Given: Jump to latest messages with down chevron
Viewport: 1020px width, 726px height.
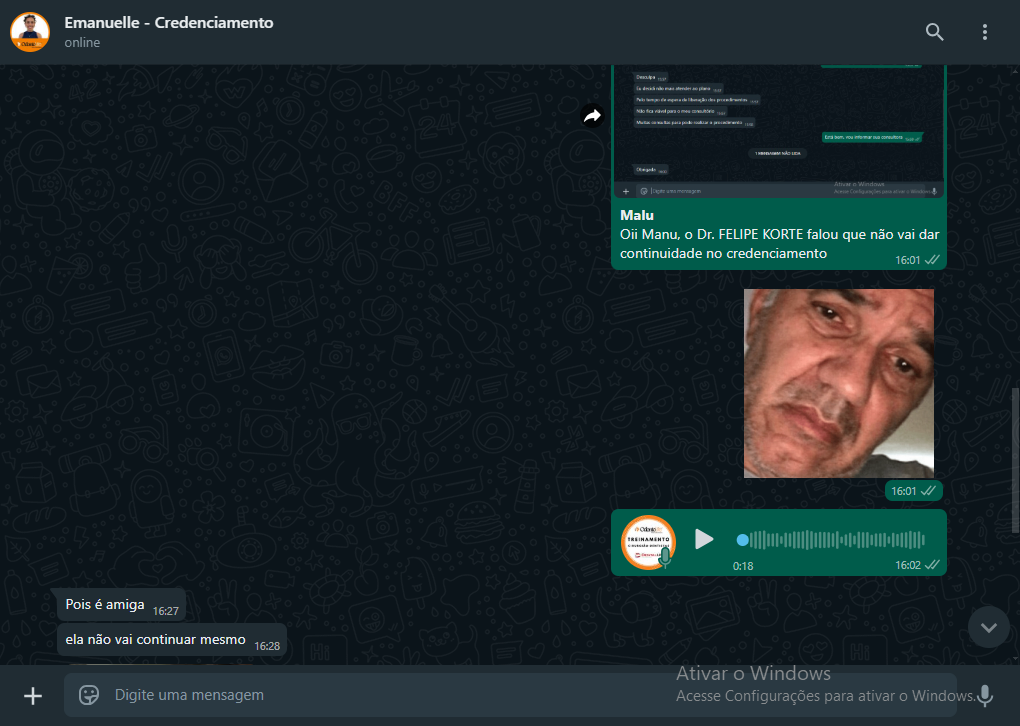Looking at the screenshot, I should click(989, 628).
